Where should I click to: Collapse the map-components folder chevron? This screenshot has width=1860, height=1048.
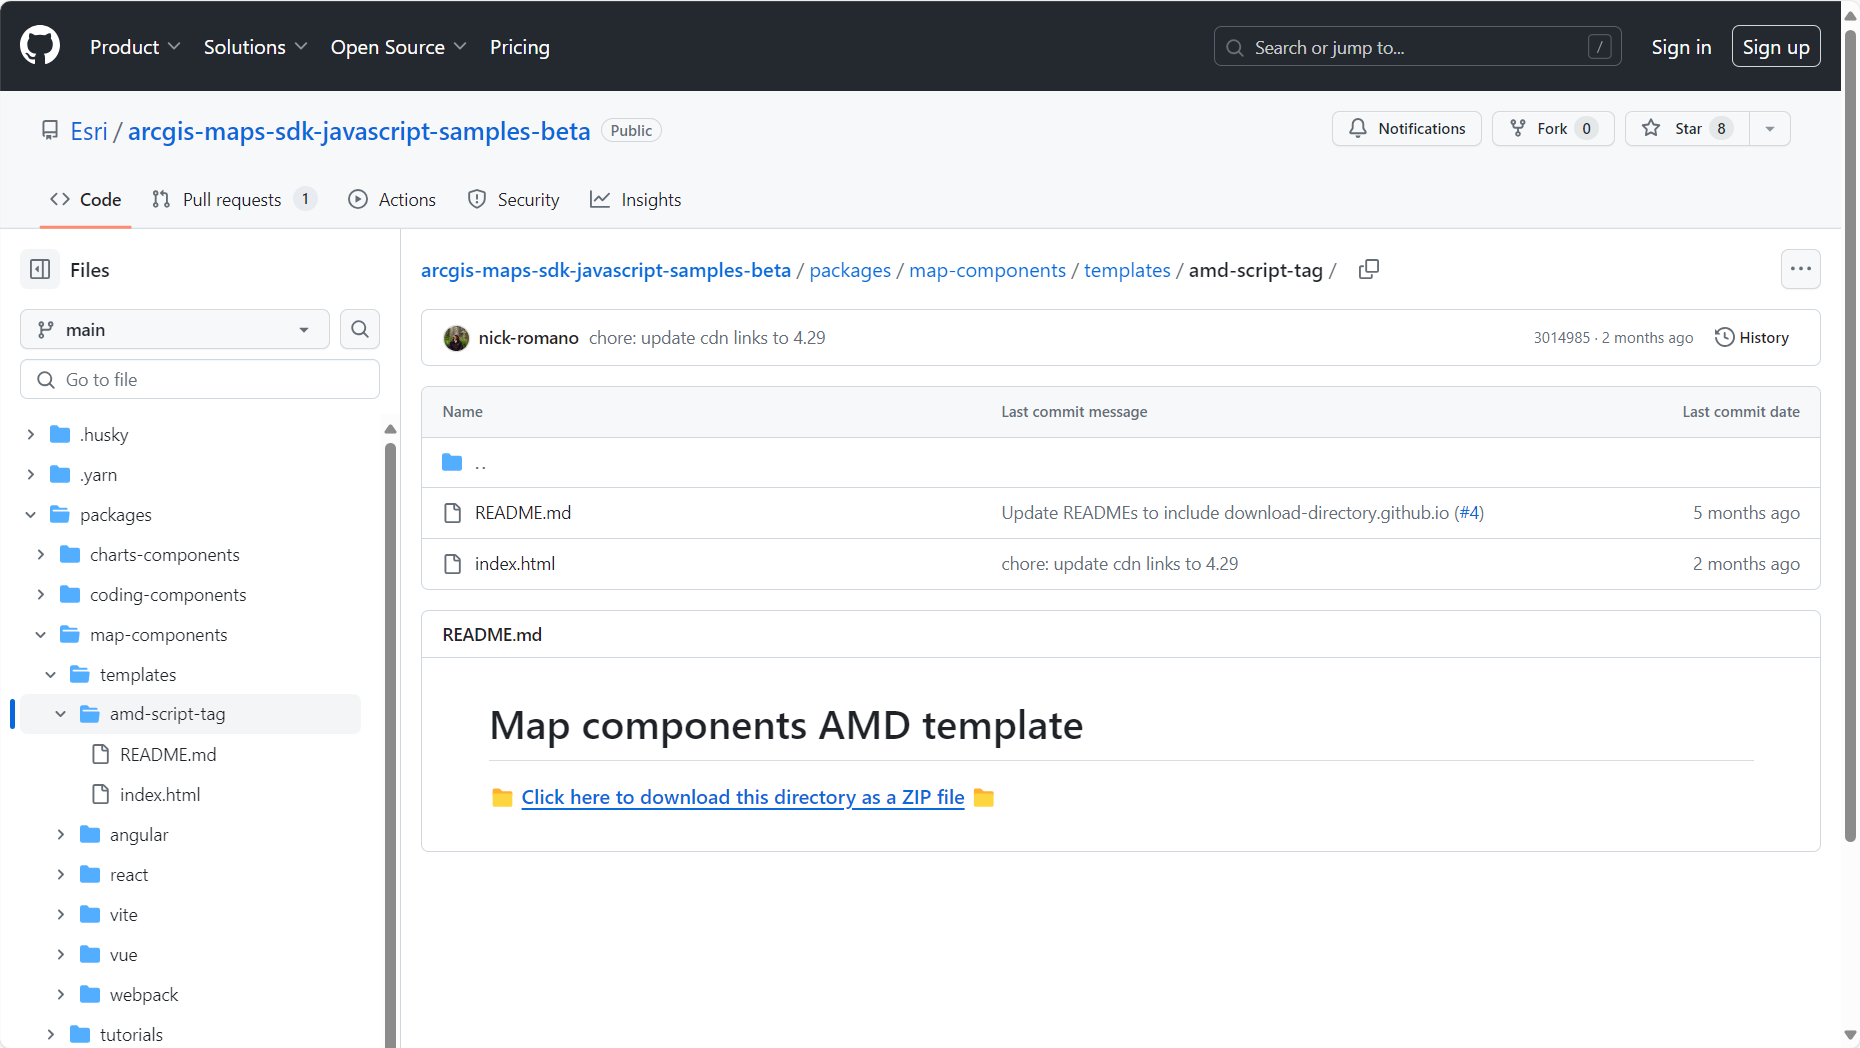click(40, 634)
